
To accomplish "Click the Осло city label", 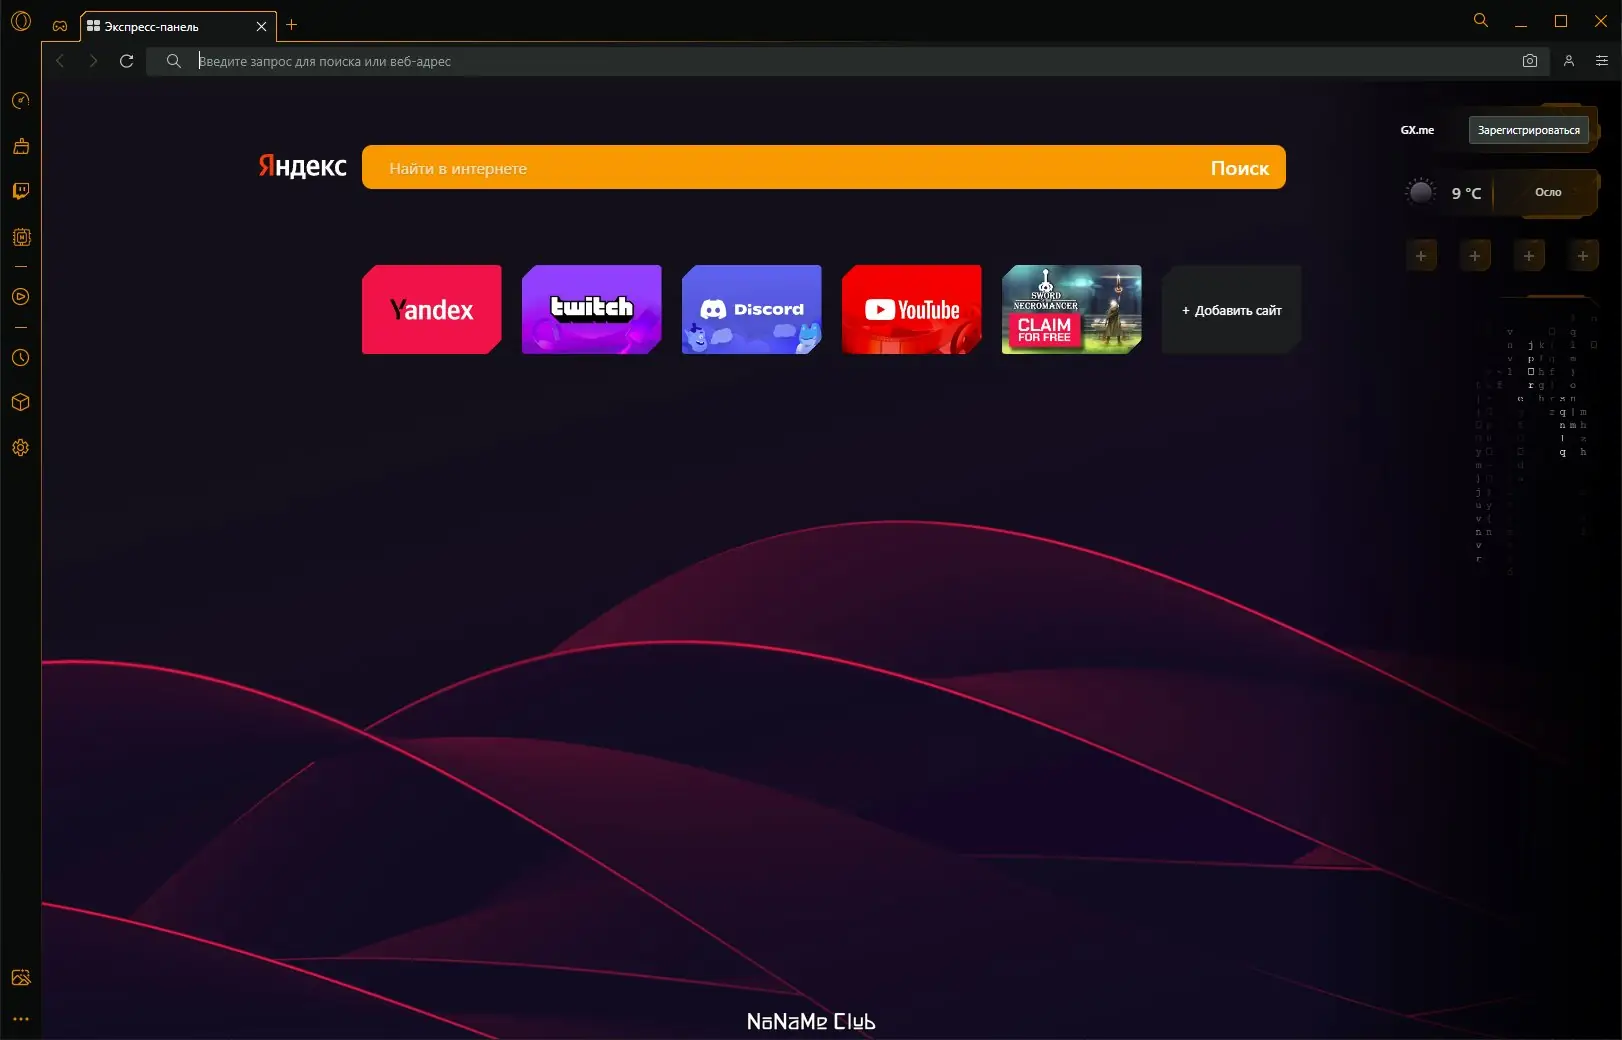I will click(x=1548, y=192).
